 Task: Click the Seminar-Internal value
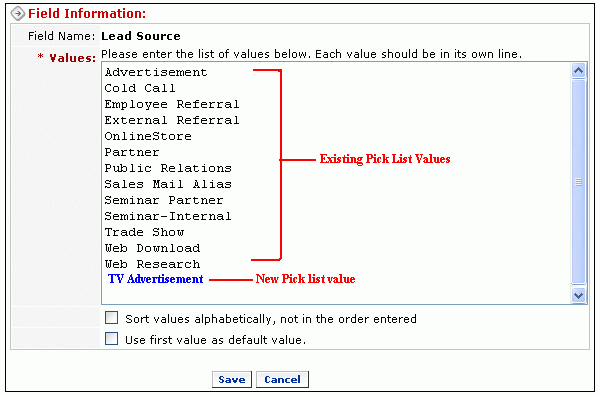click(x=168, y=216)
